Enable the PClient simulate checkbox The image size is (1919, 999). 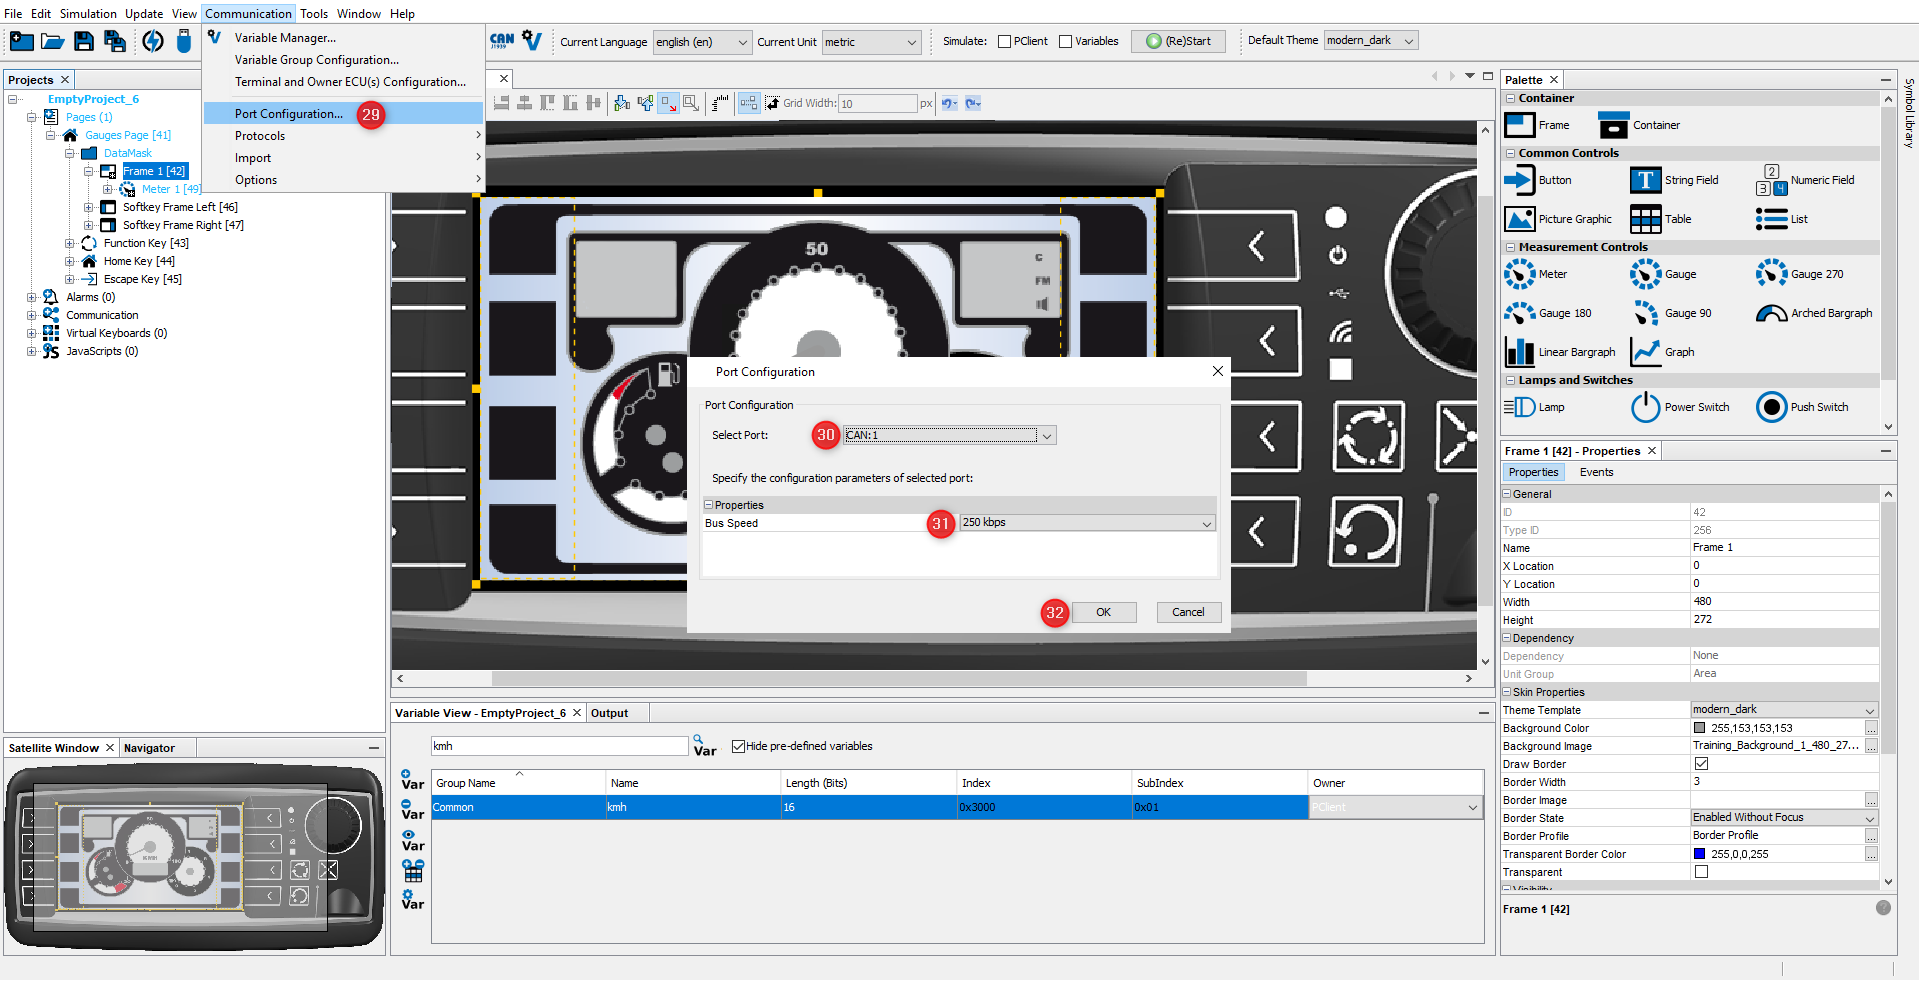pyautogui.click(x=1004, y=41)
